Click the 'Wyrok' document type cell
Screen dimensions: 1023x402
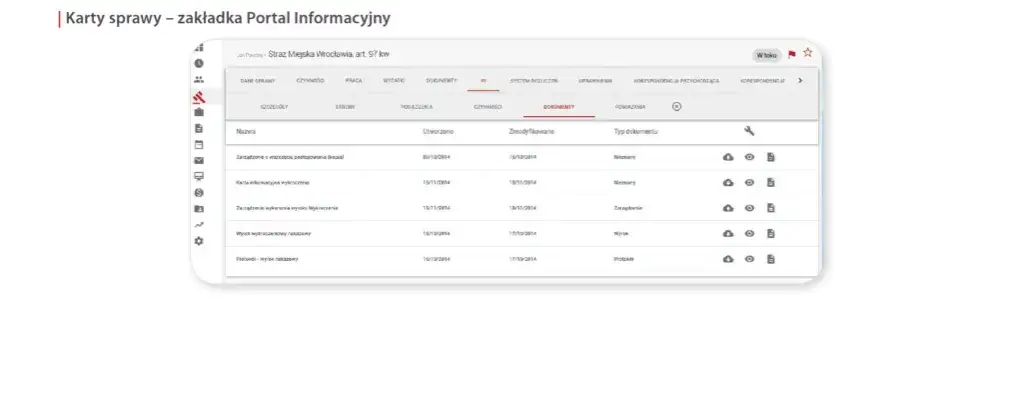(622, 234)
